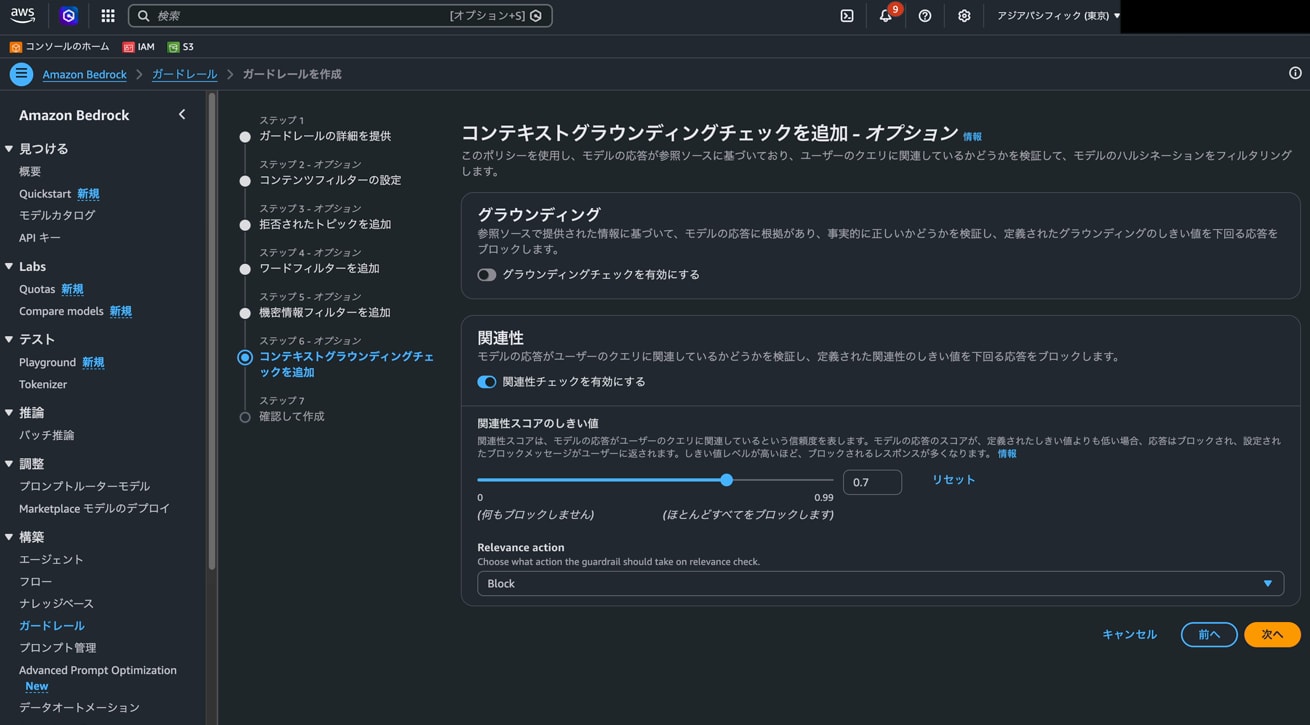Open Tokenizer in the sidebar
The width and height of the screenshot is (1310, 725).
[x=43, y=385]
